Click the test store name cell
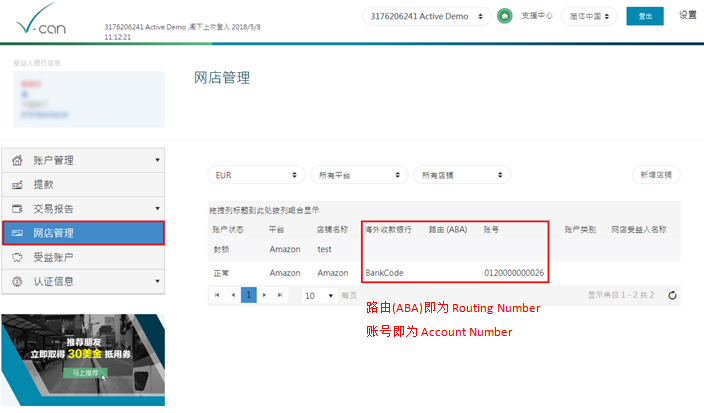 click(324, 249)
